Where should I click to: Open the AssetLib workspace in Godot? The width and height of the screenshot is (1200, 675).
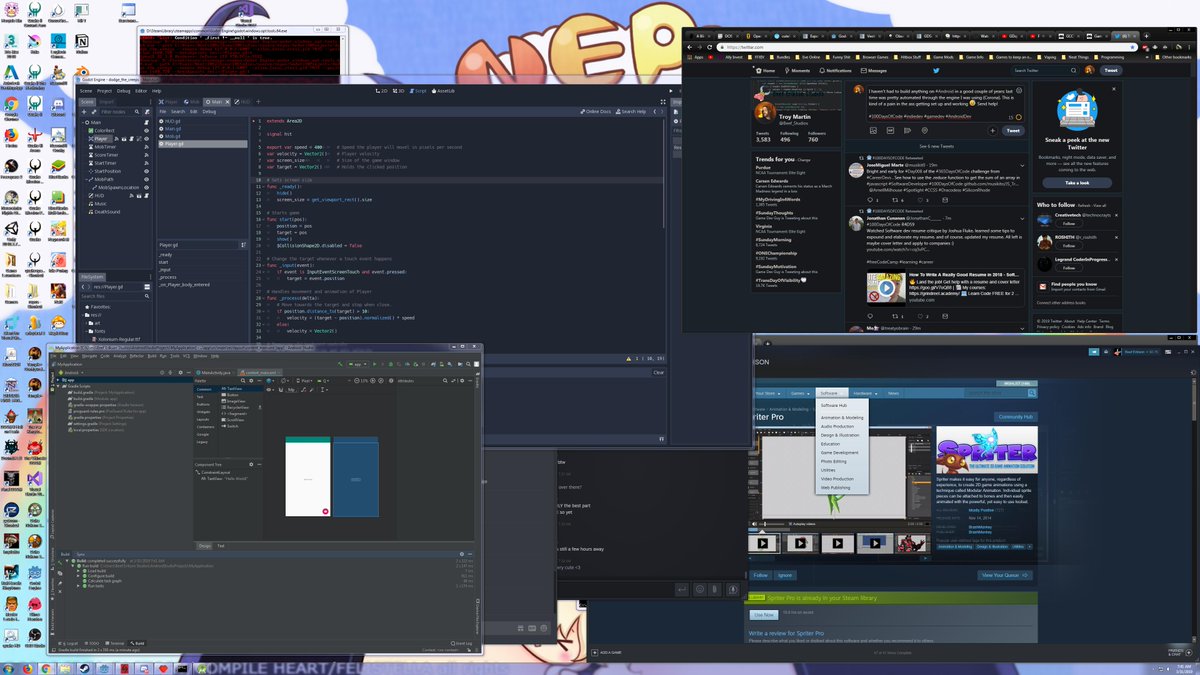(x=443, y=90)
